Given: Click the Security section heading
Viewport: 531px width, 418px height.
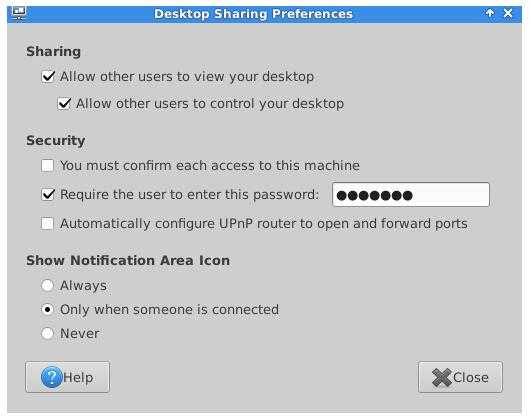Looking at the screenshot, I should coord(56,141).
